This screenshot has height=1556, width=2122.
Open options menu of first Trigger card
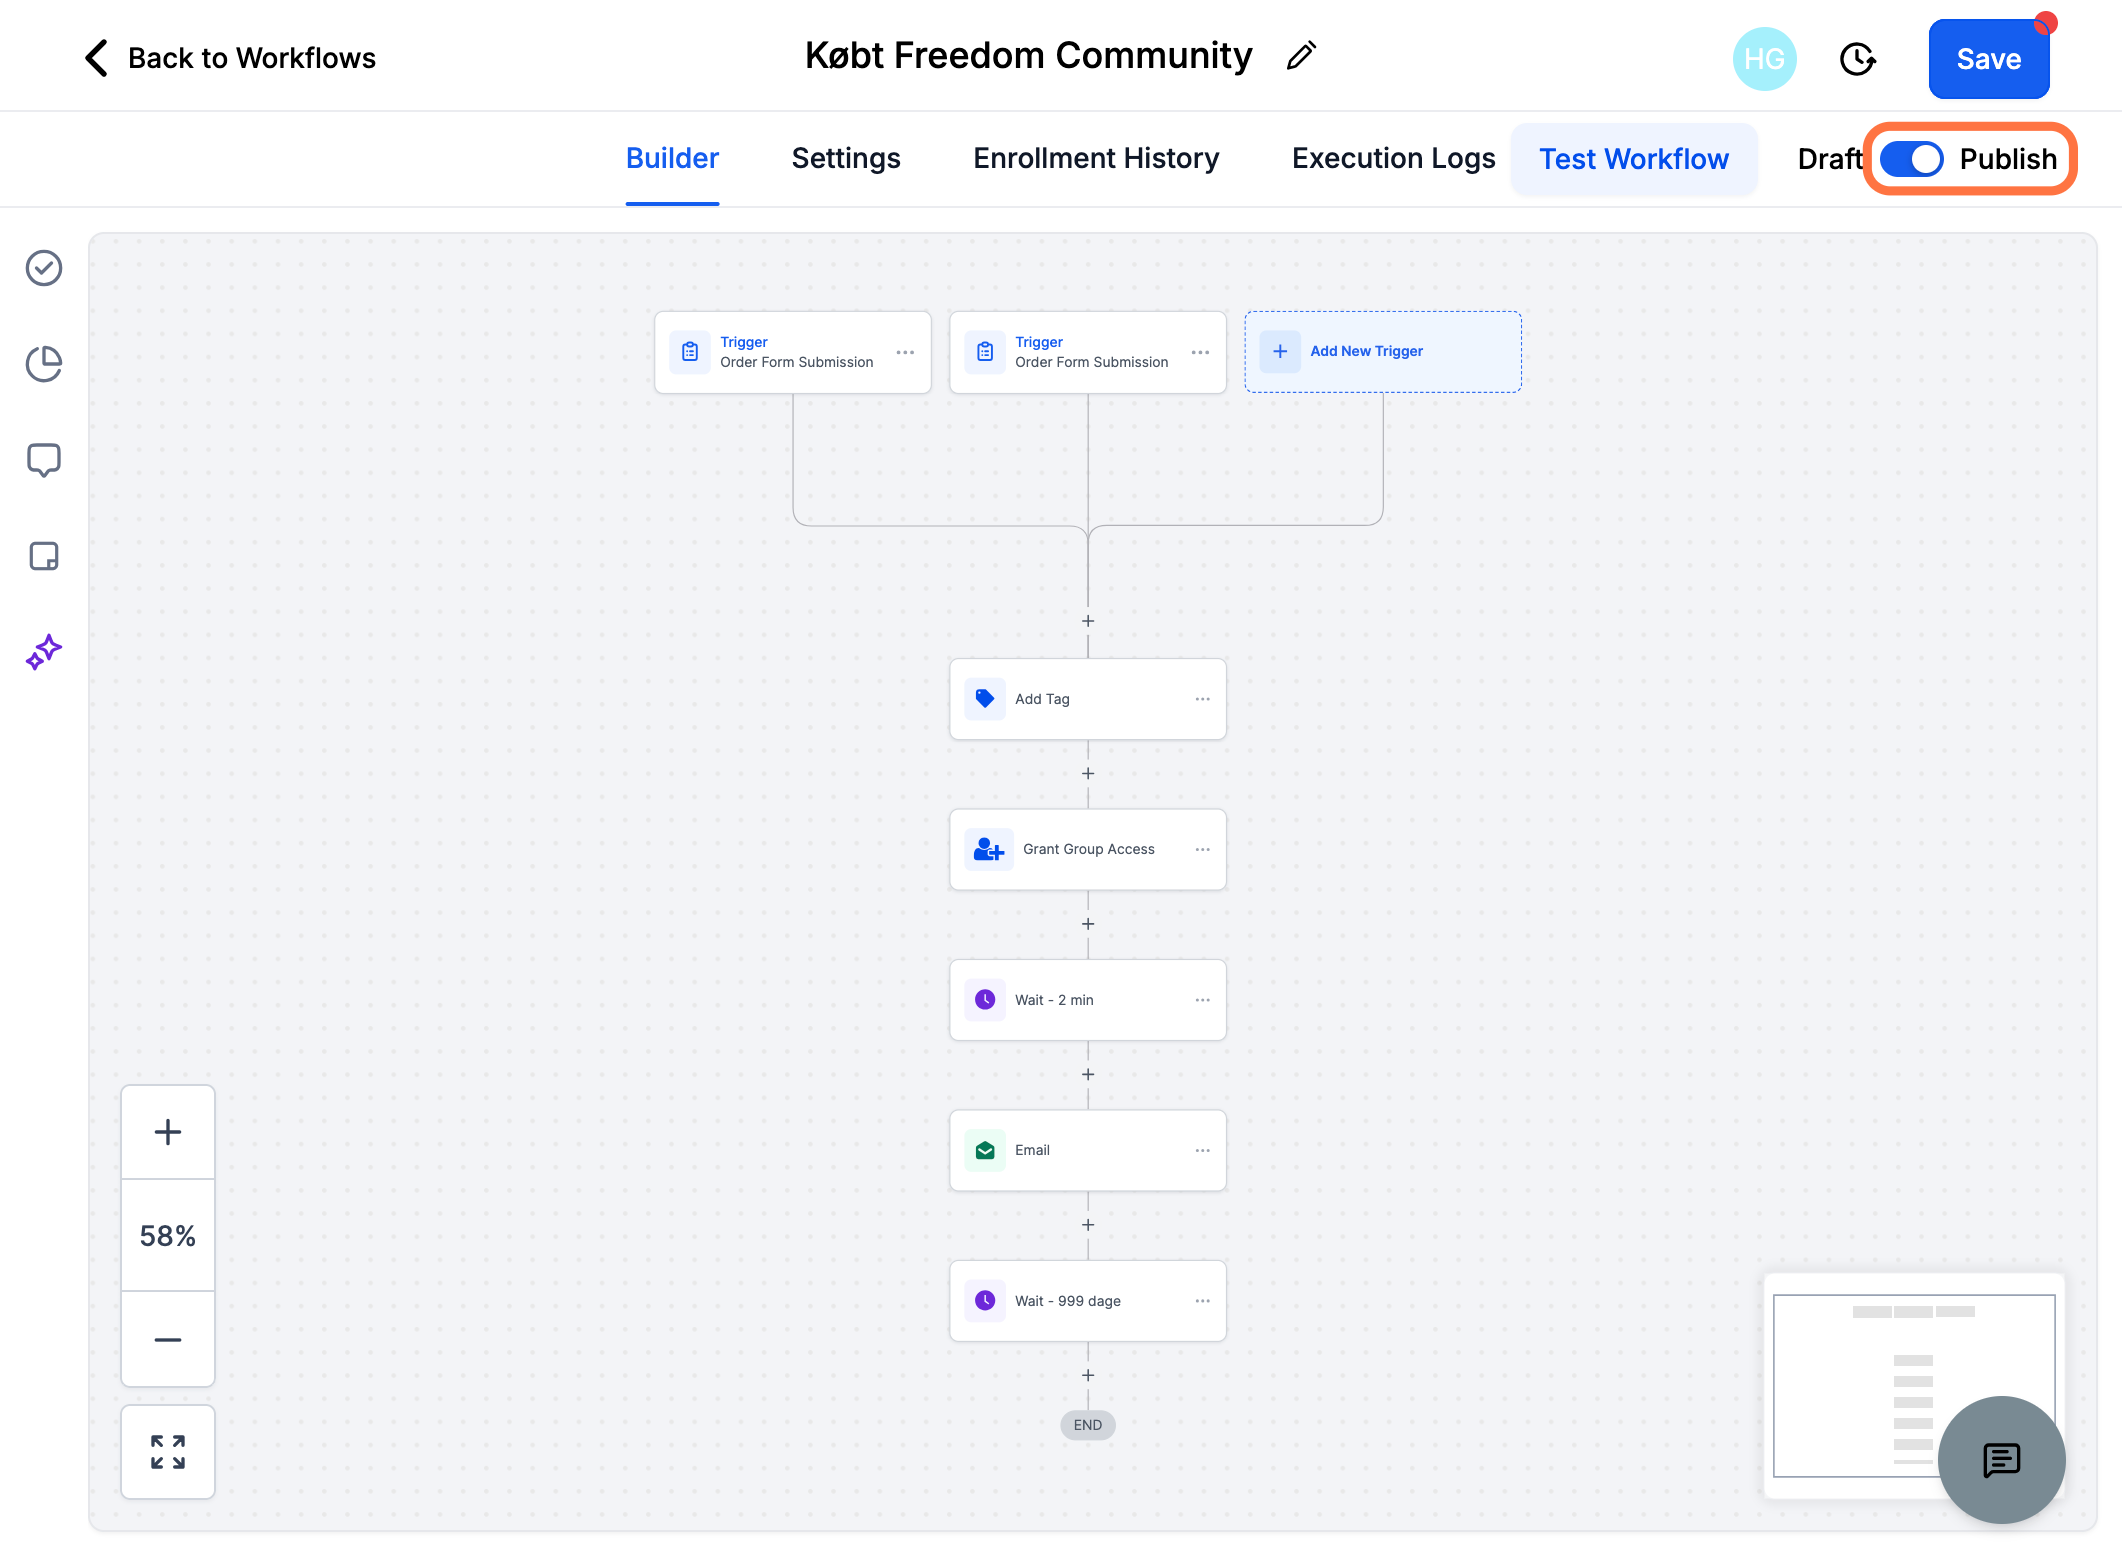905,352
